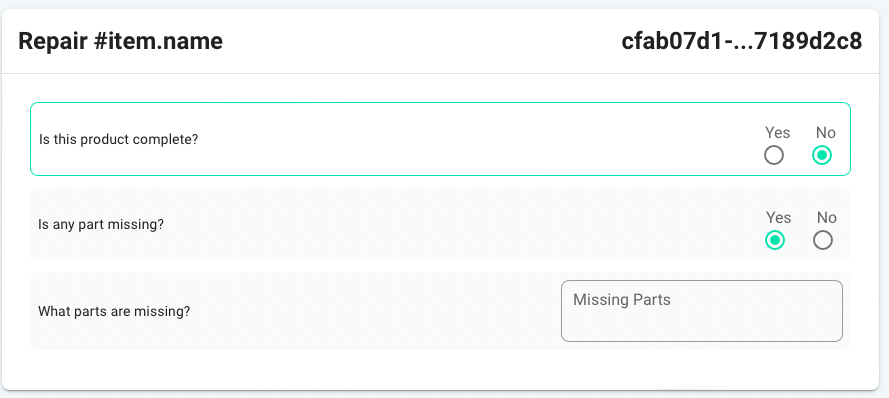Select Yes radio for product complete question

pyautogui.click(x=774, y=155)
